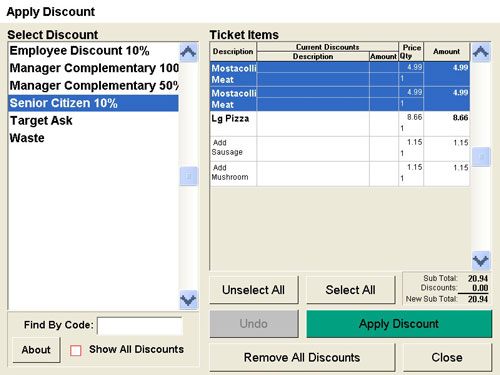Select the Lg Pizza ticket item
This screenshot has height=375, width=500.
(340, 124)
